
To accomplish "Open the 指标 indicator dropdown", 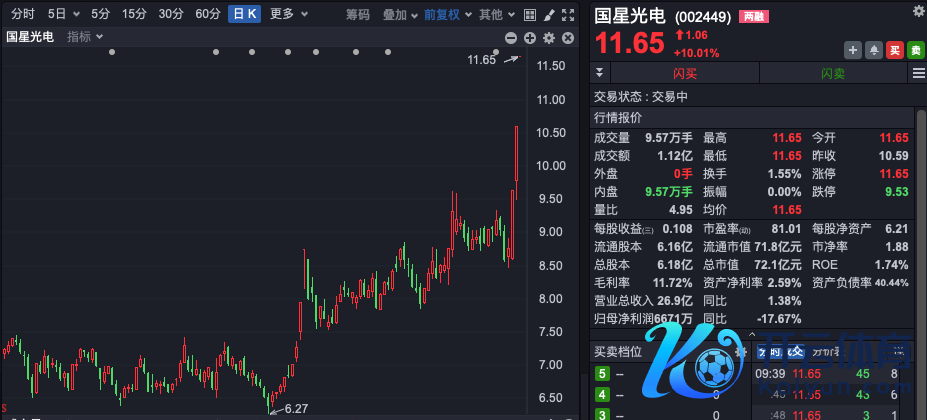I will (x=85, y=37).
